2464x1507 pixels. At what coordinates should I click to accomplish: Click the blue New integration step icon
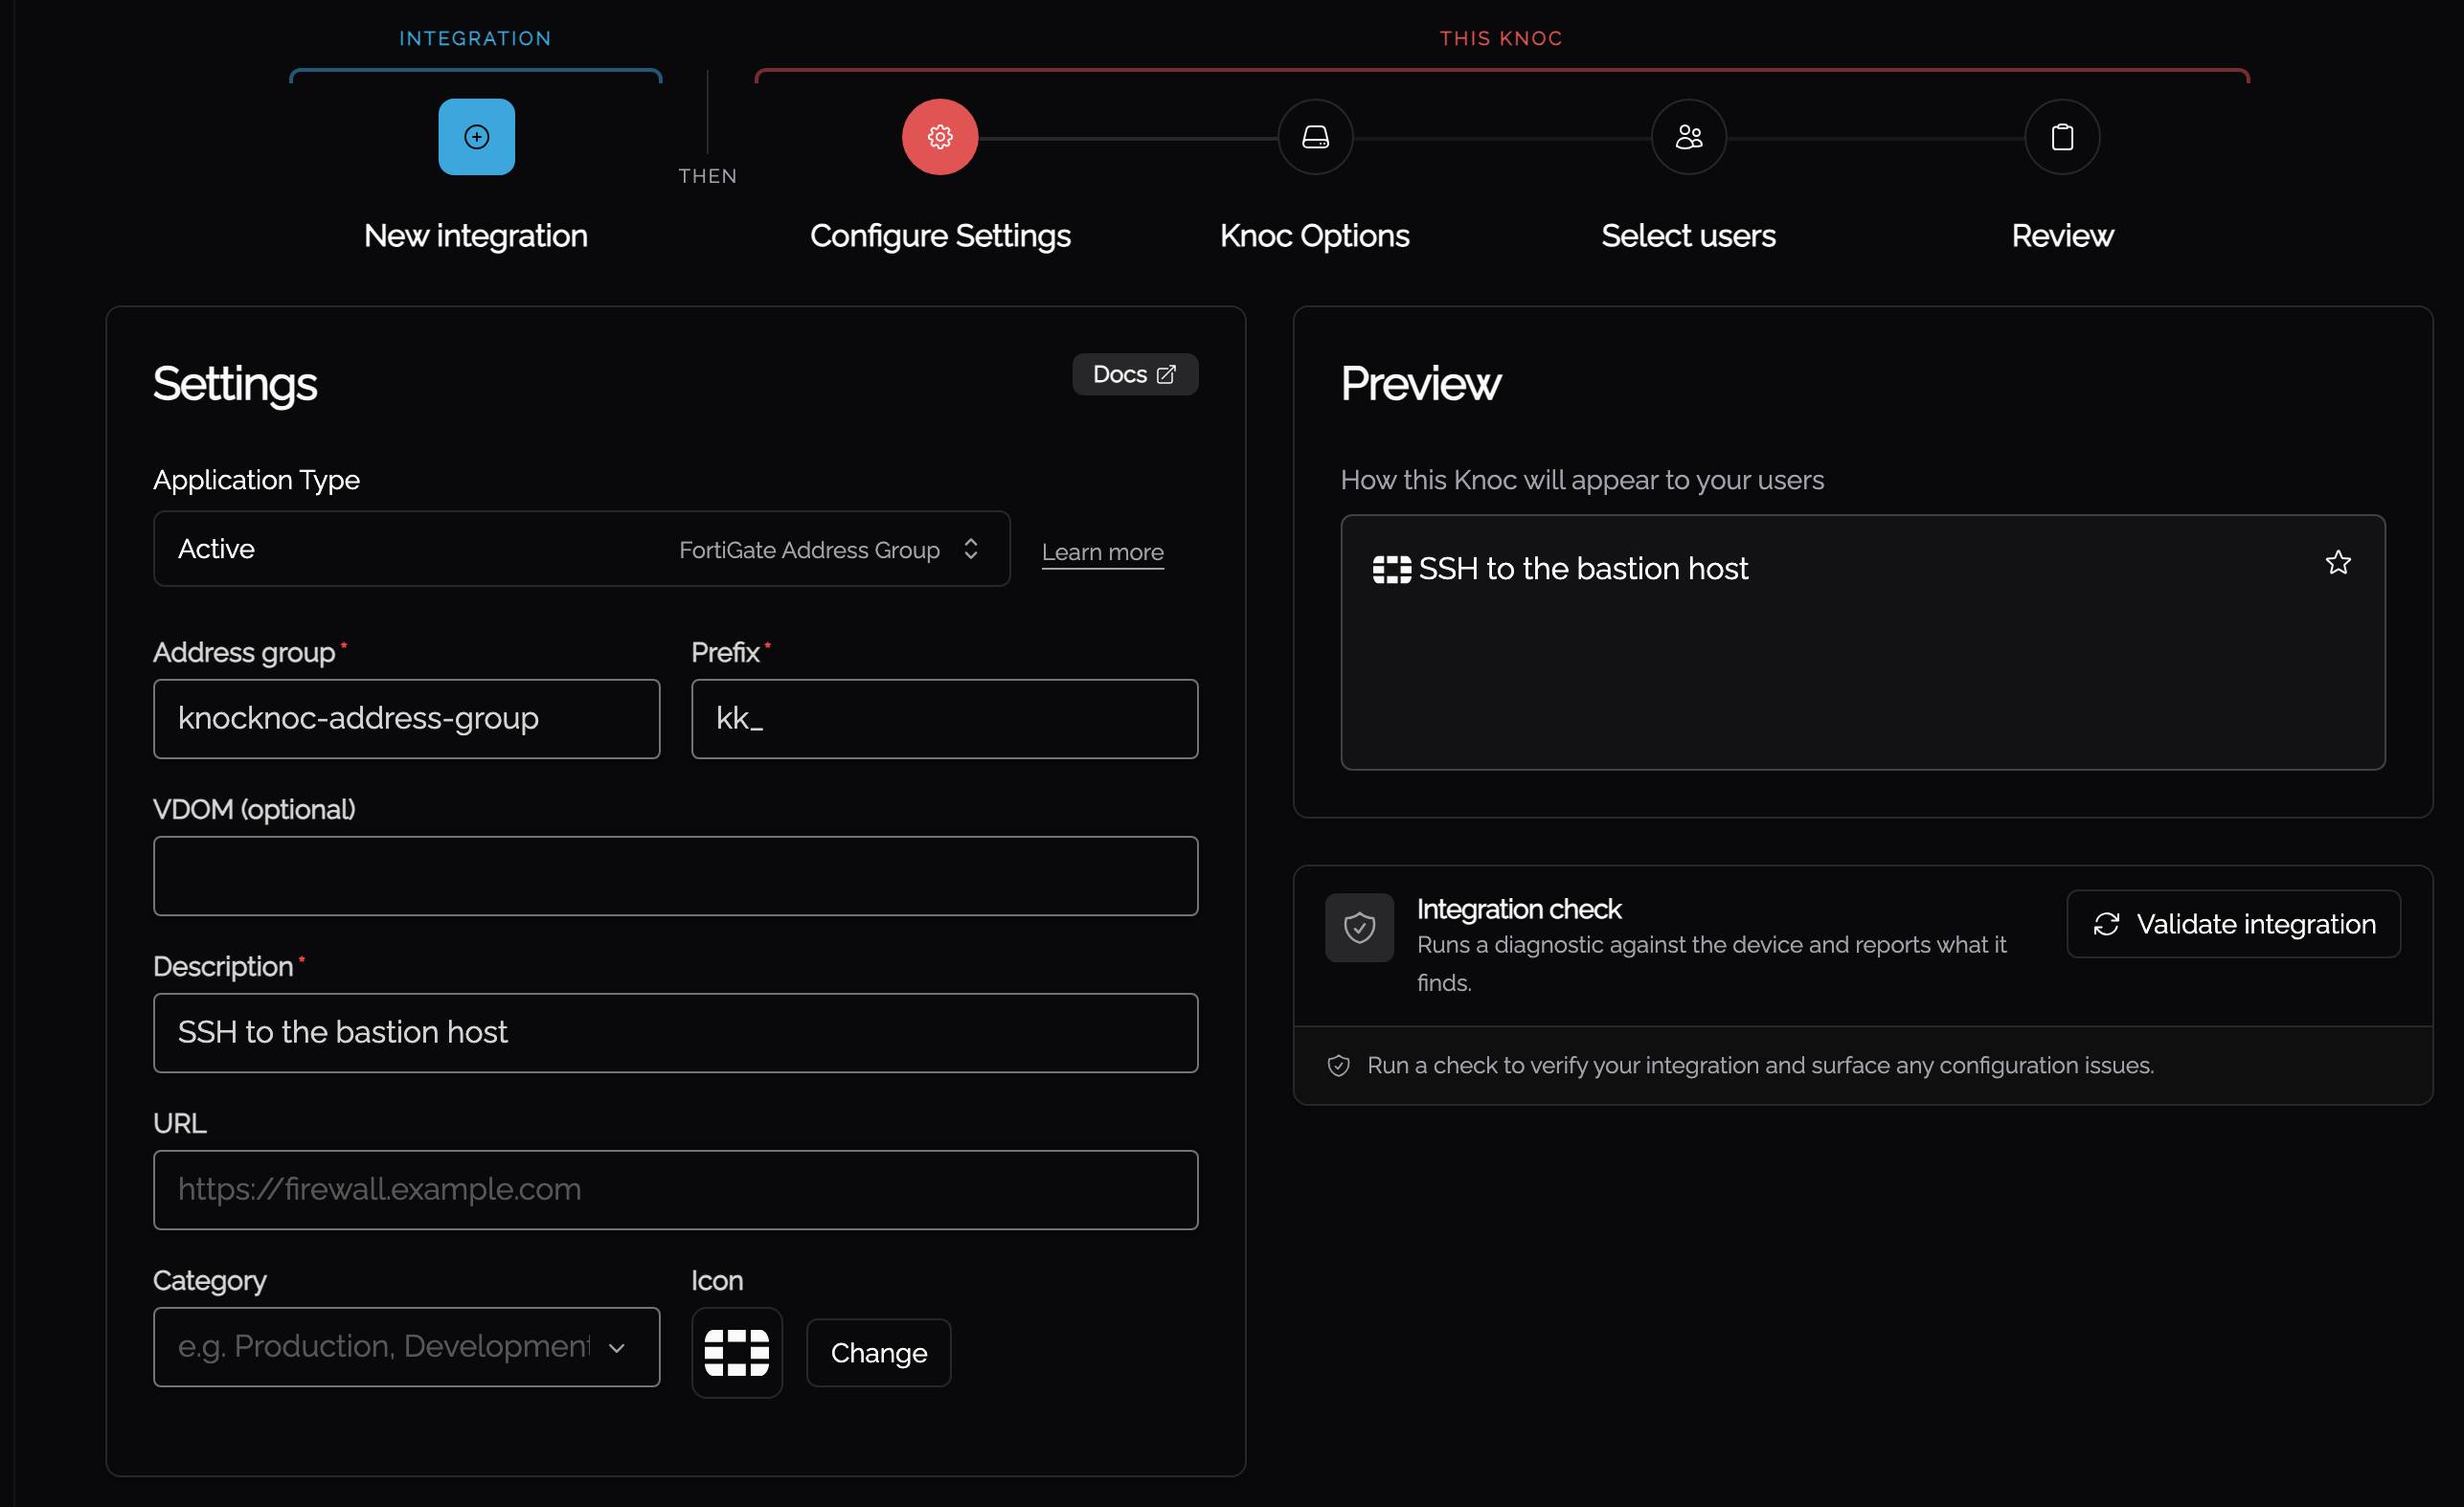(x=476, y=137)
